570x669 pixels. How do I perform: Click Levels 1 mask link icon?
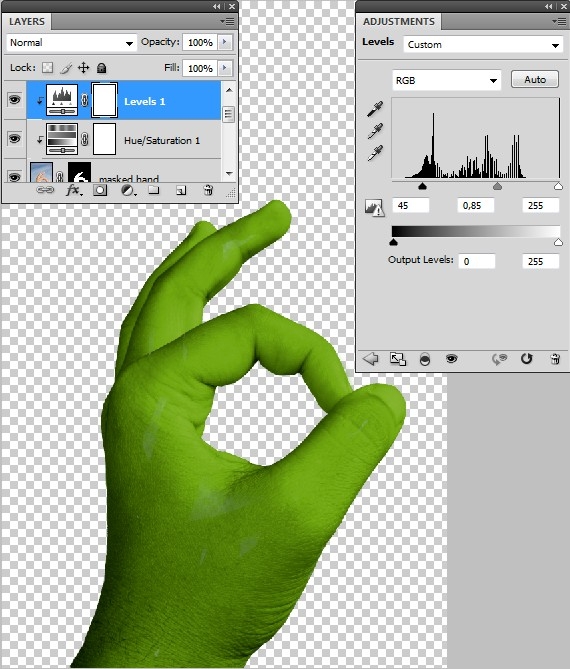point(84,100)
